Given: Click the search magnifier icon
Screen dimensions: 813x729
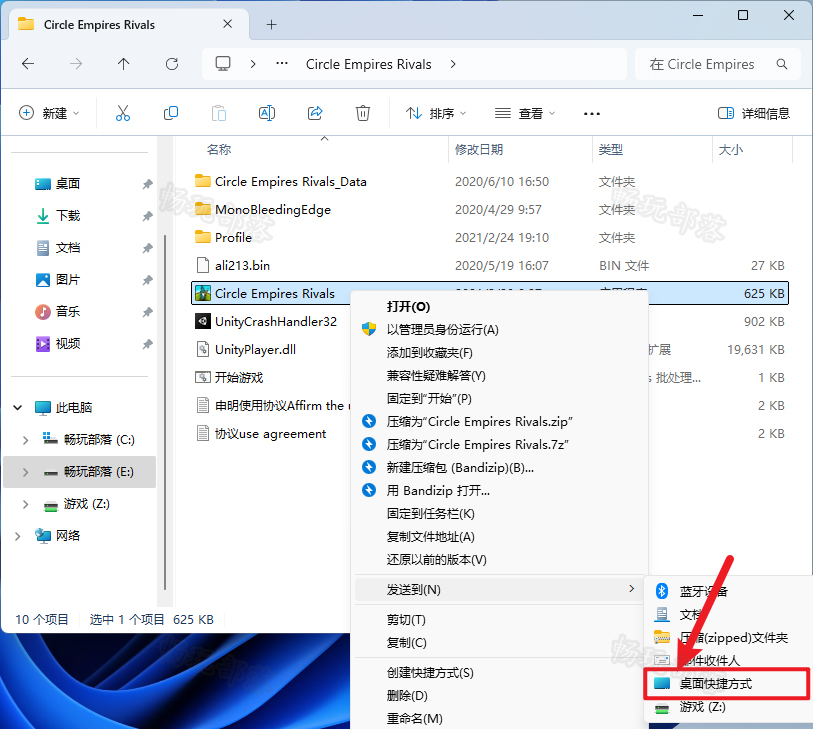Looking at the screenshot, I should pyautogui.click(x=781, y=64).
